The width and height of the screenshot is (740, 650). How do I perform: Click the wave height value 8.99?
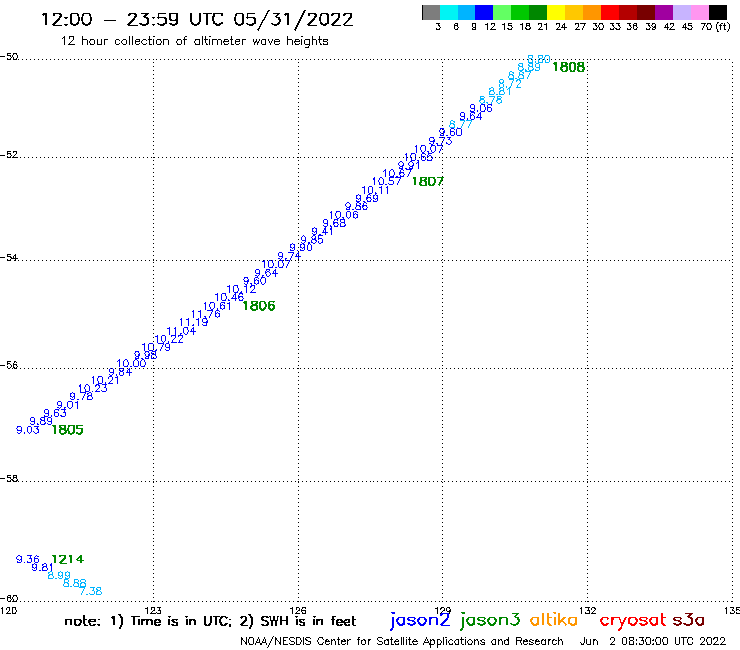[x=59, y=575]
